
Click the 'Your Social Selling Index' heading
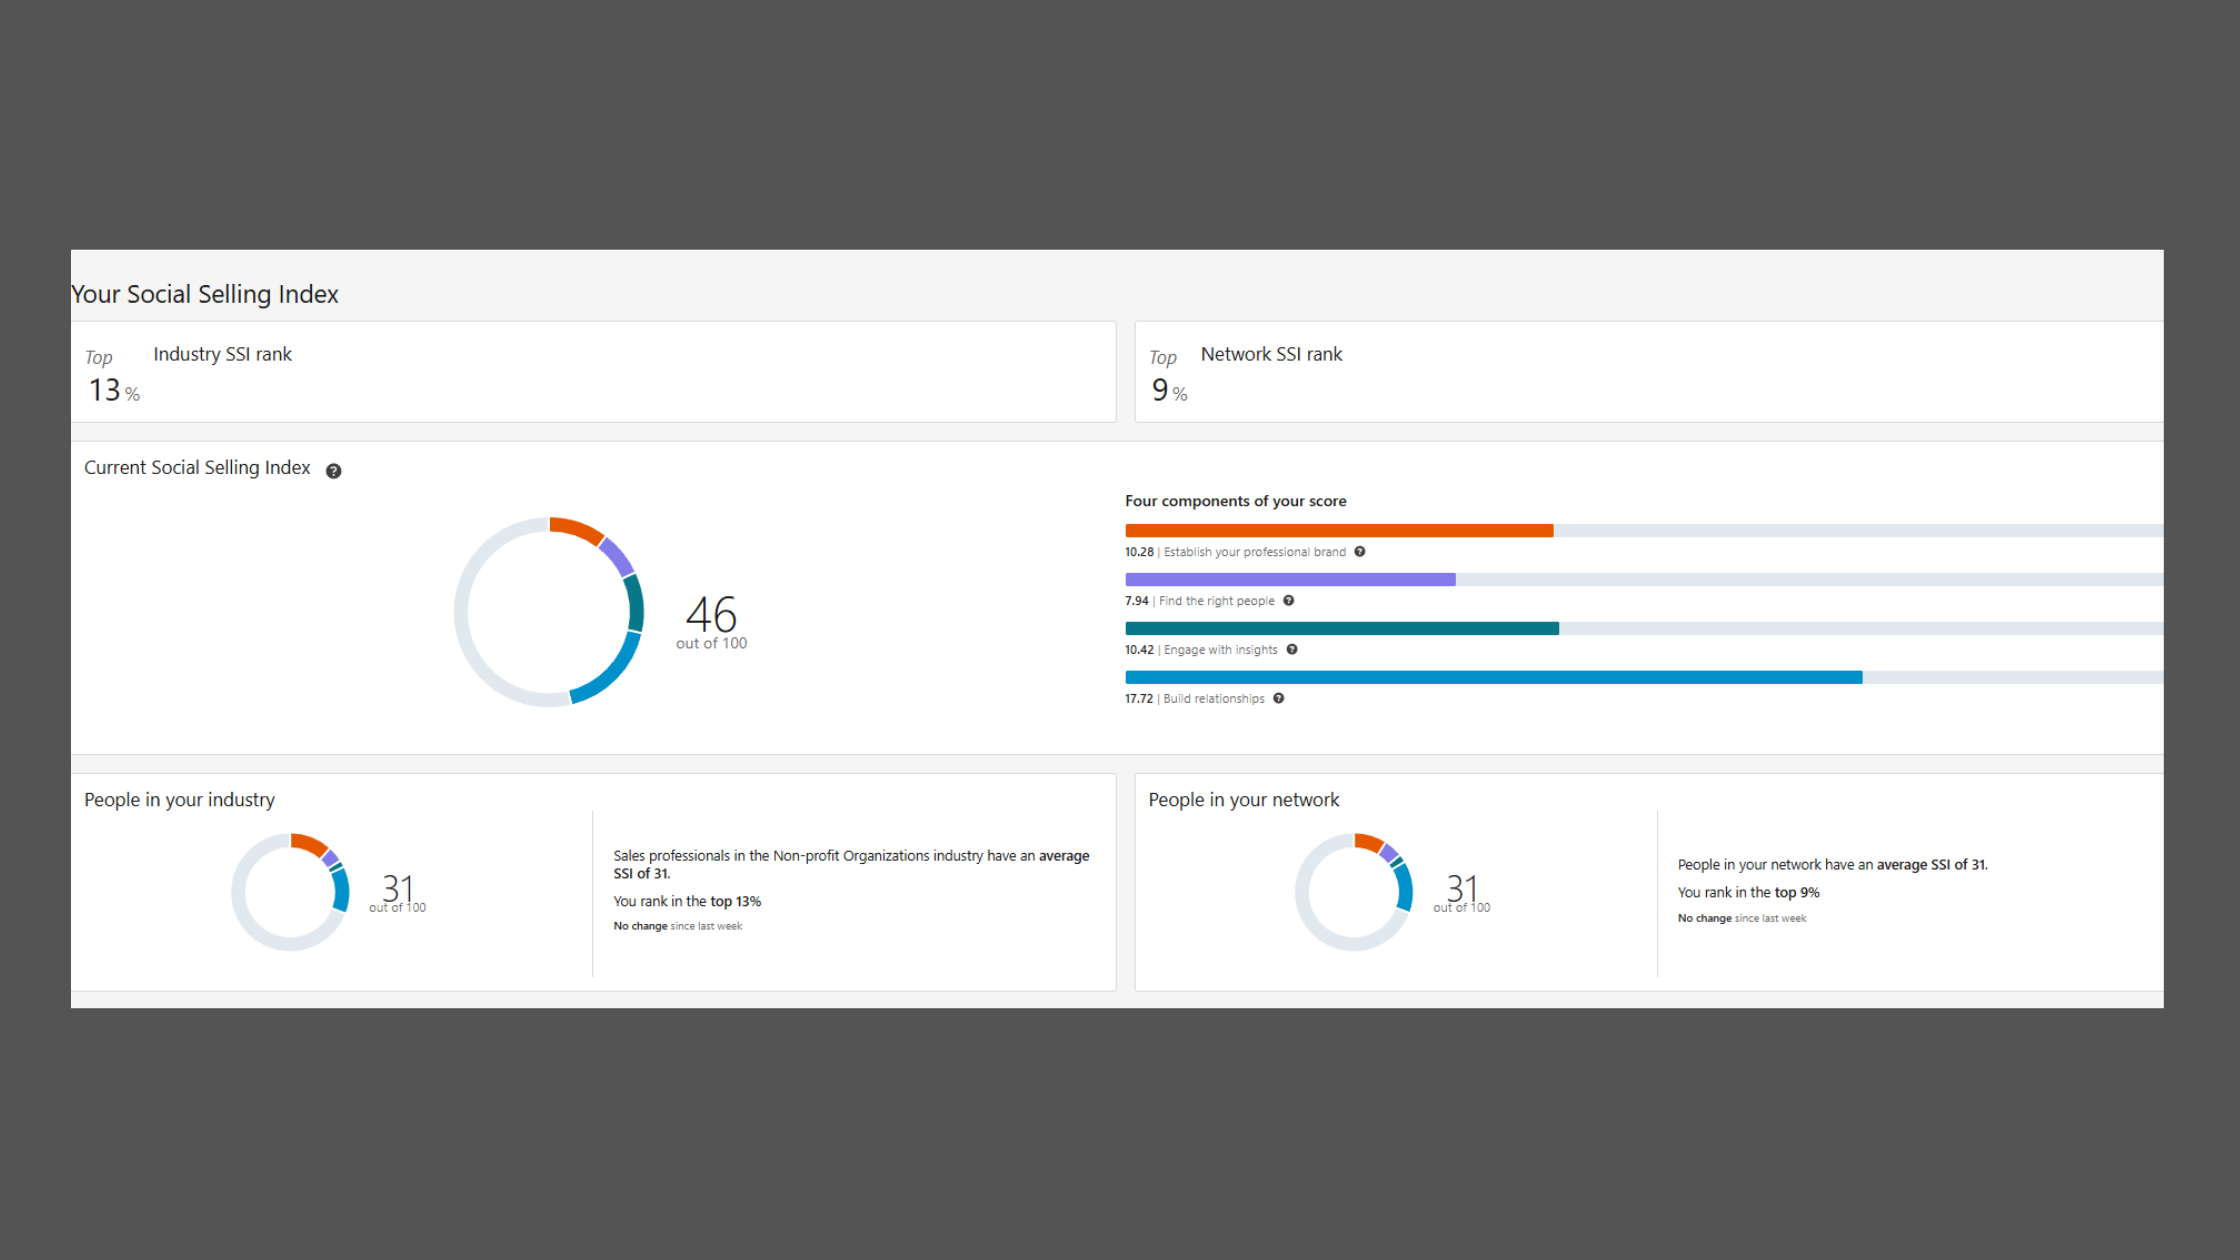click(205, 294)
